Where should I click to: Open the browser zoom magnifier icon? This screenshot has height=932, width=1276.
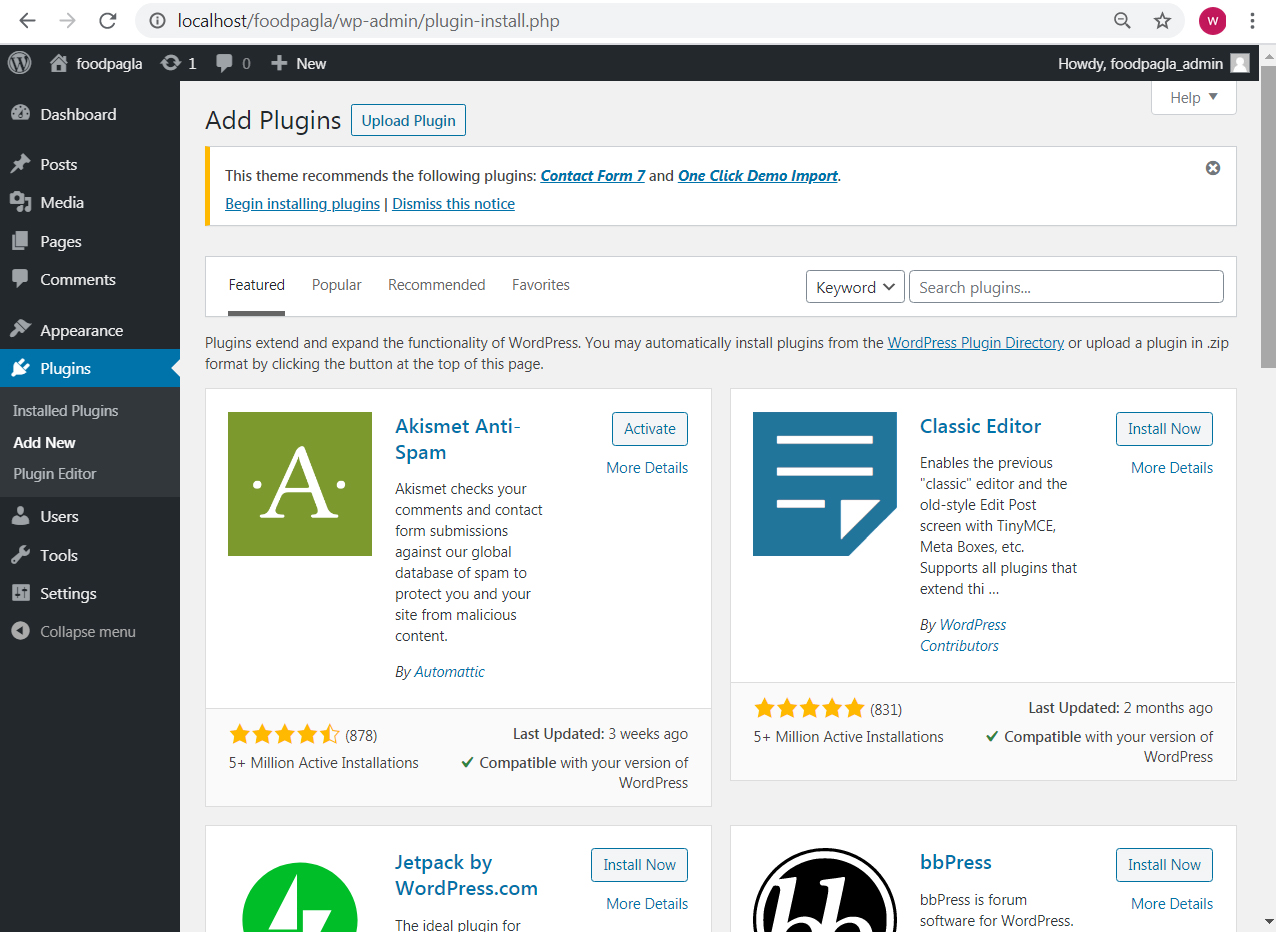coord(1122,20)
